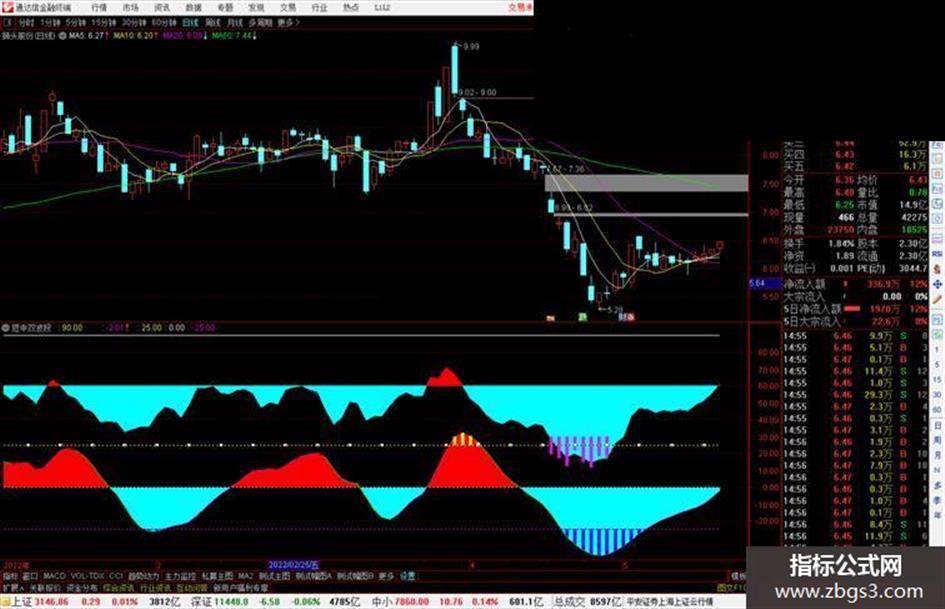Open the 关联报价 tab
Screen dimensions: 945x609
(45, 587)
